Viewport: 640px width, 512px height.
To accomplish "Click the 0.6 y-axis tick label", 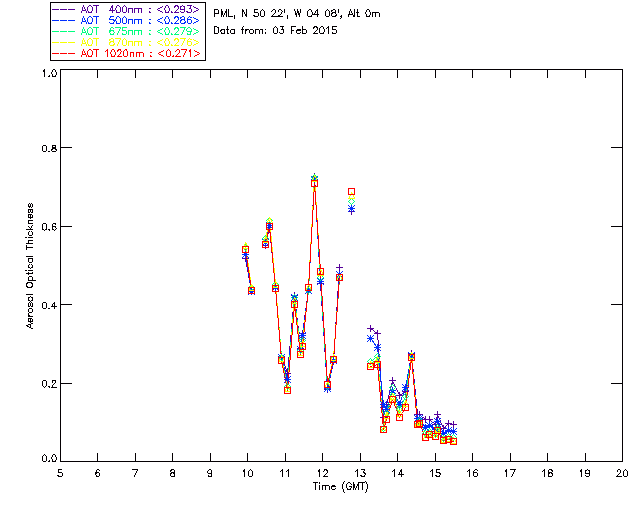I will click(x=49, y=227).
